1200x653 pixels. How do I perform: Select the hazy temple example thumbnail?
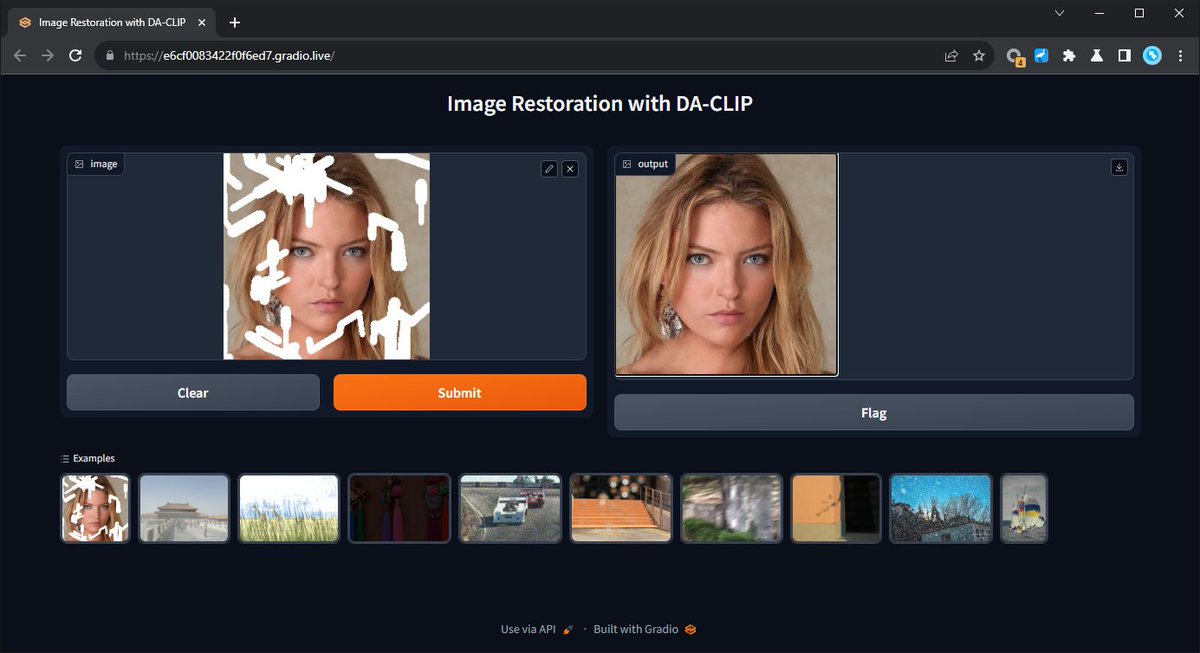tap(184, 508)
